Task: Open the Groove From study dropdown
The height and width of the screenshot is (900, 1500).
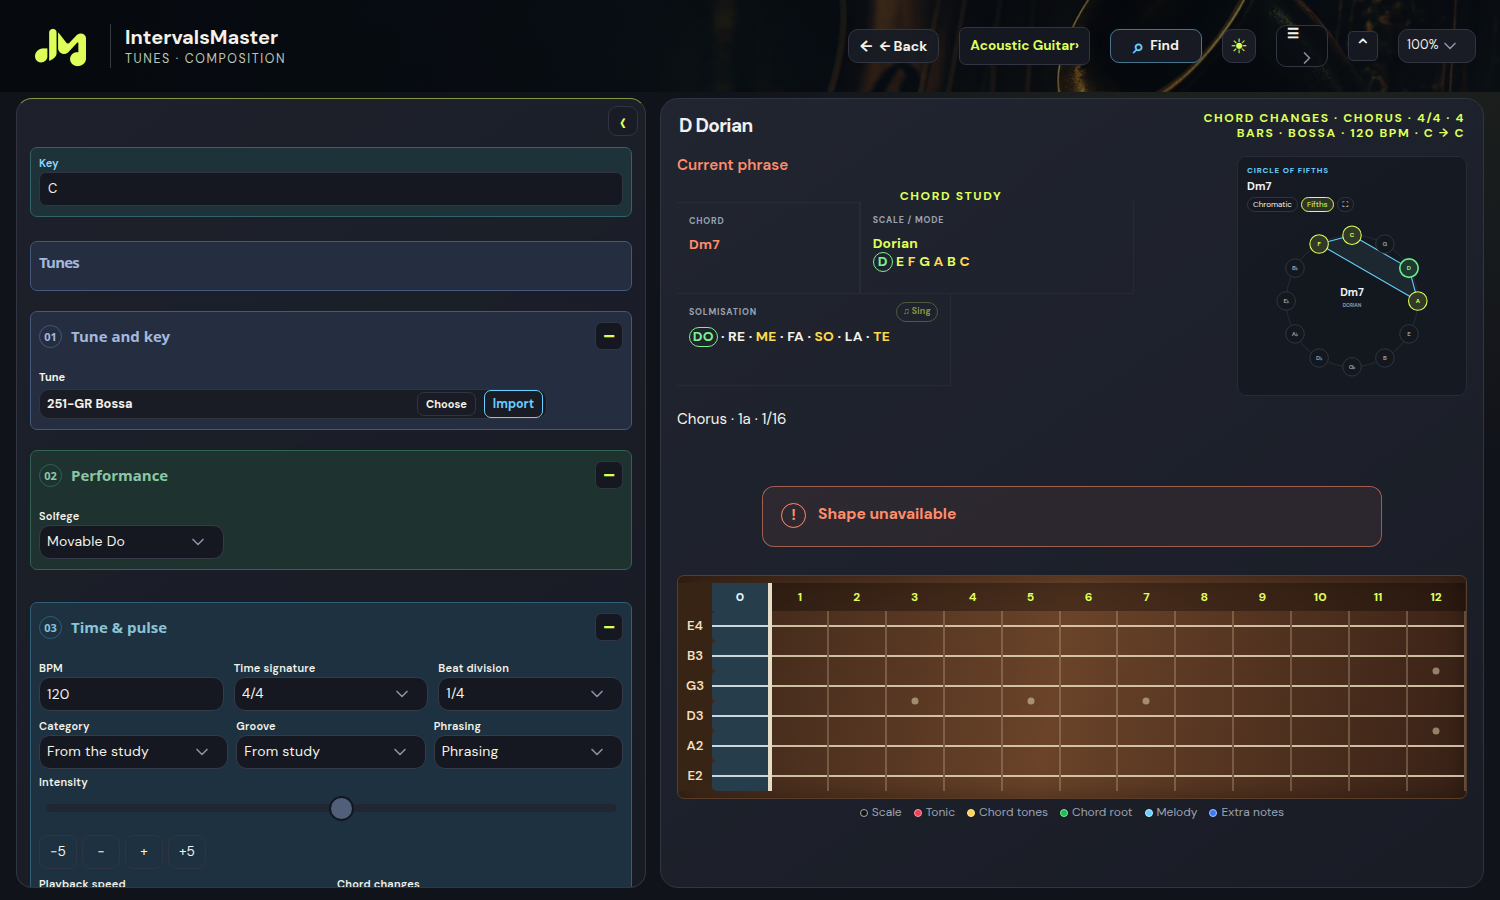Action: [x=330, y=752]
